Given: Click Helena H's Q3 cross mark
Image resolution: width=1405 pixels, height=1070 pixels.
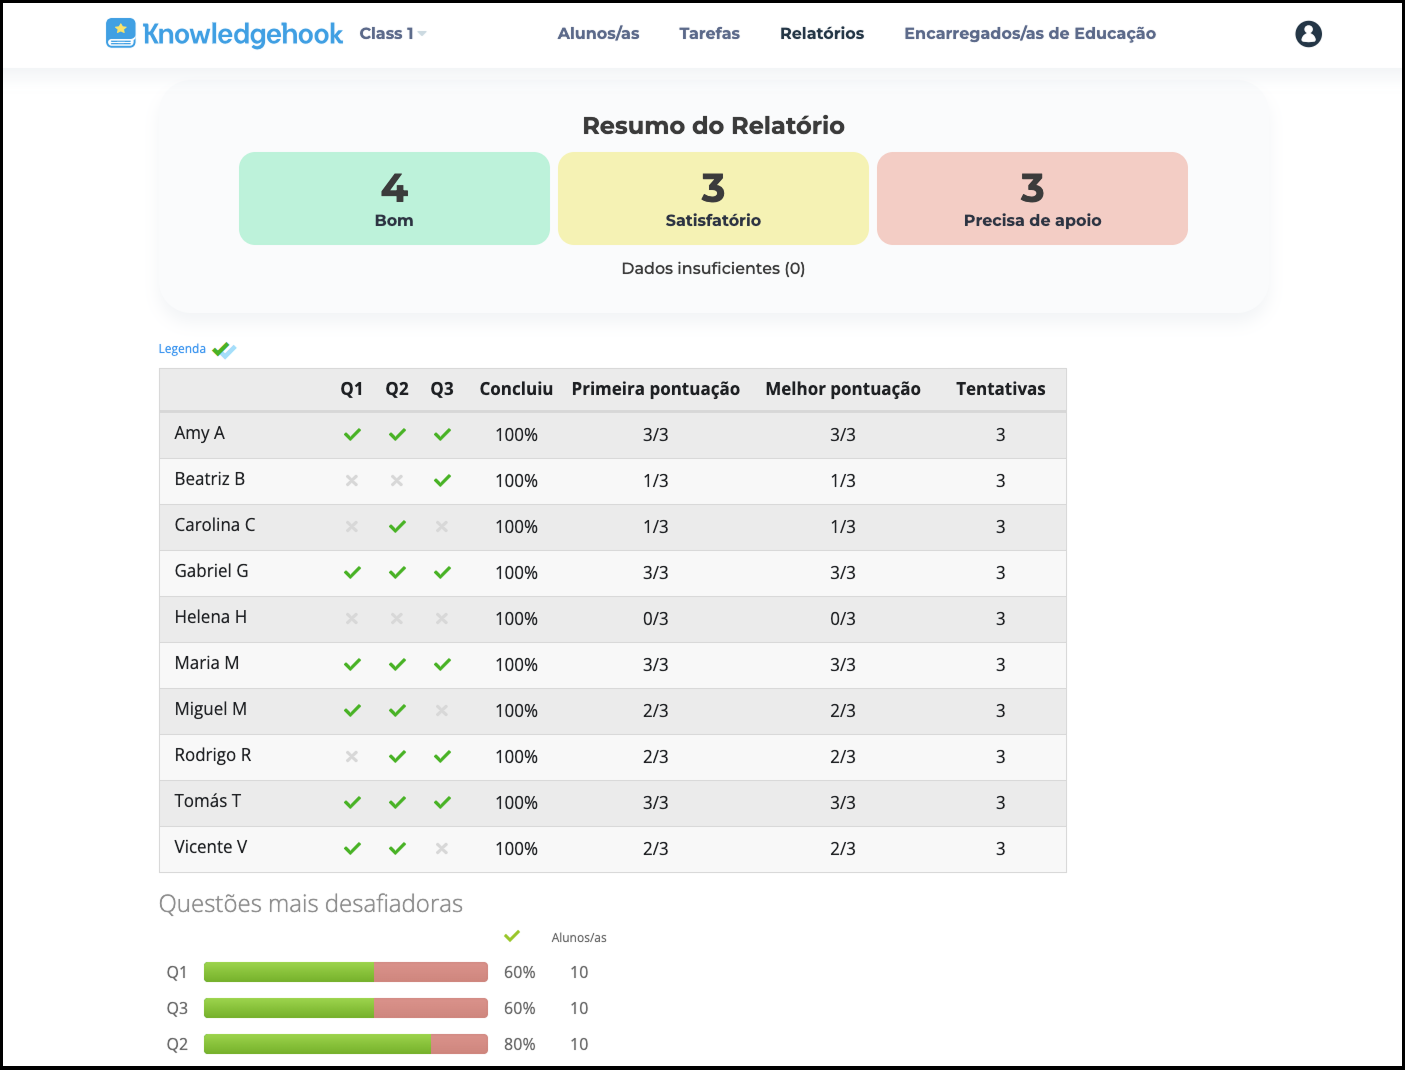Looking at the screenshot, I should click(442, 619).
